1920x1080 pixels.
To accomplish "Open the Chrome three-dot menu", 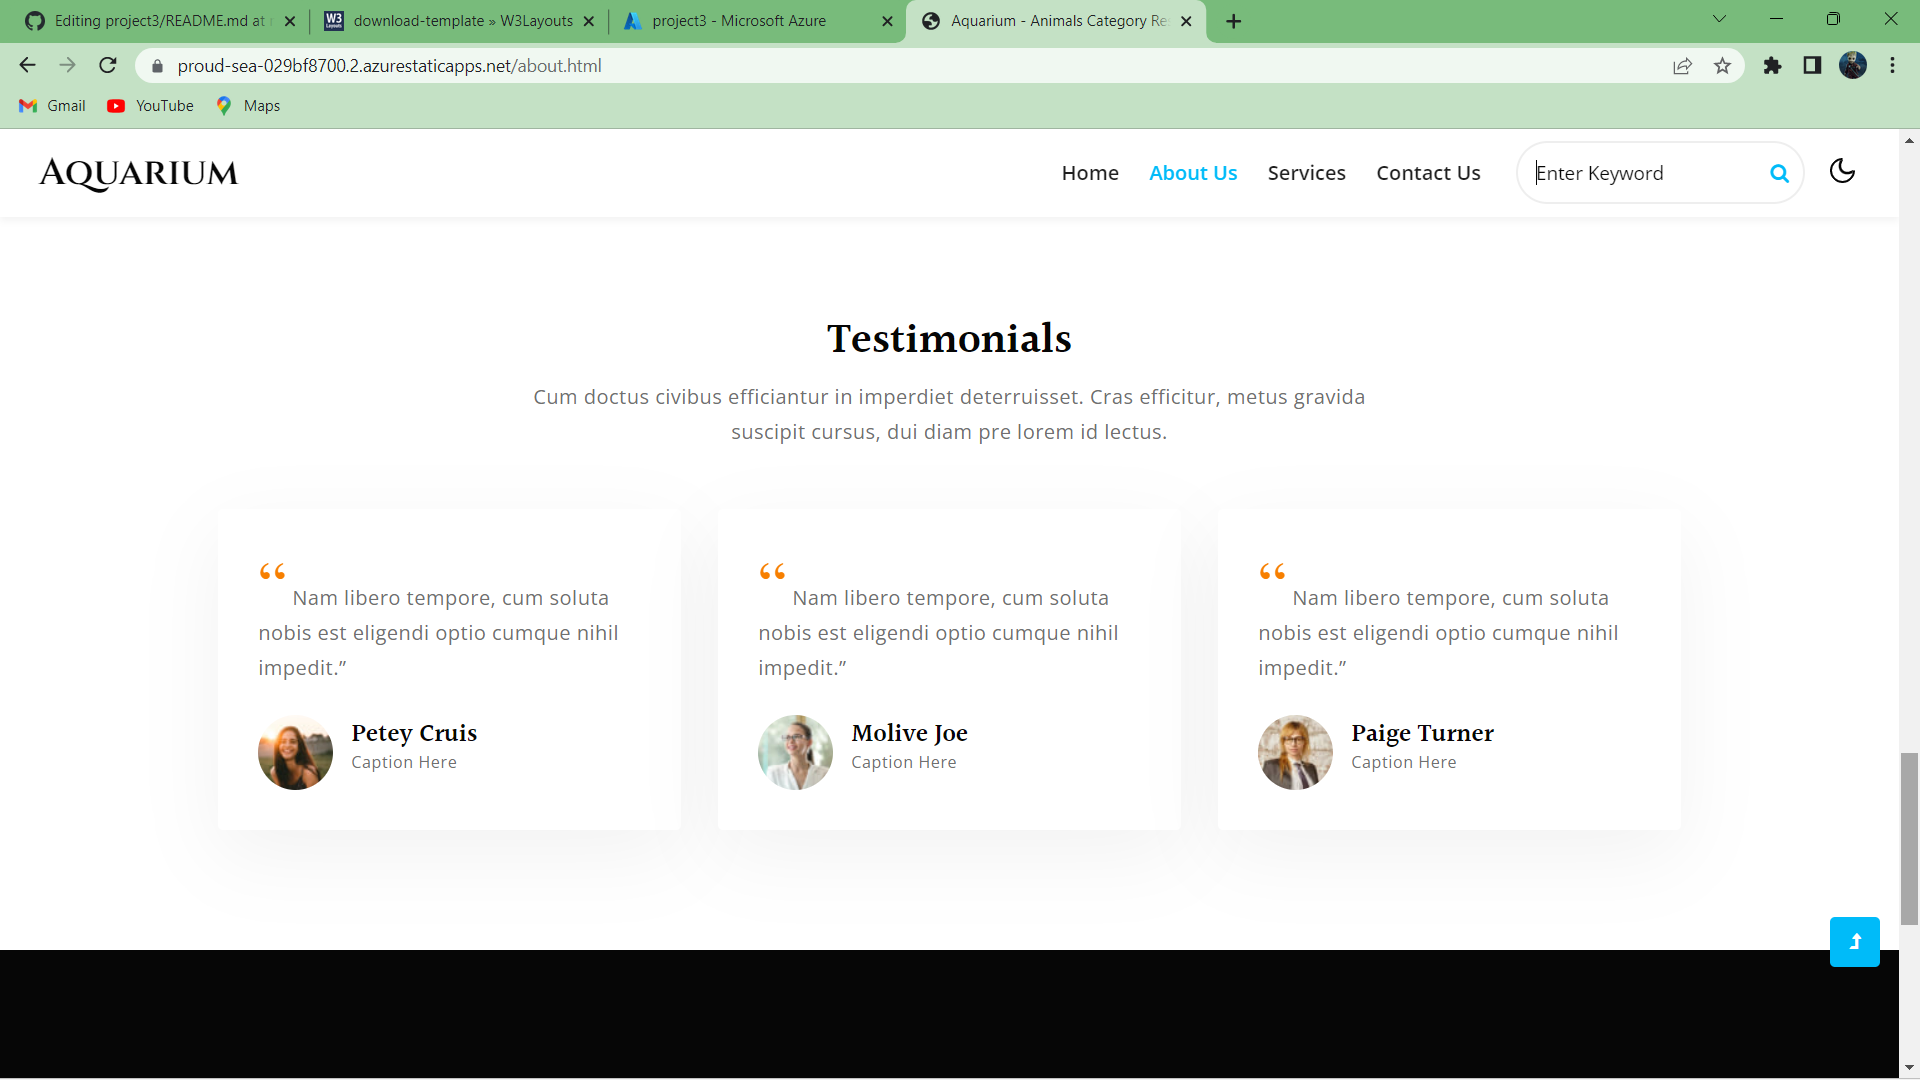I will 1892,65.
